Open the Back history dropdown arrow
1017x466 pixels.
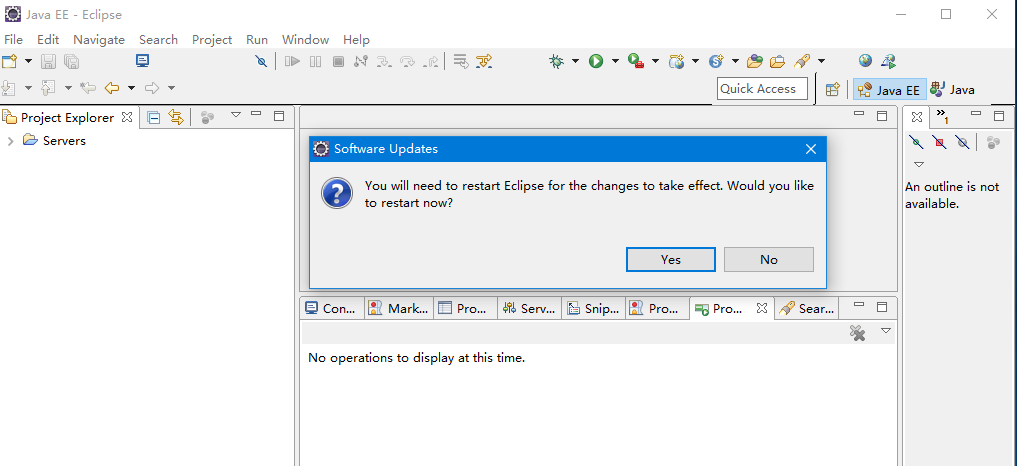point(132,88)
